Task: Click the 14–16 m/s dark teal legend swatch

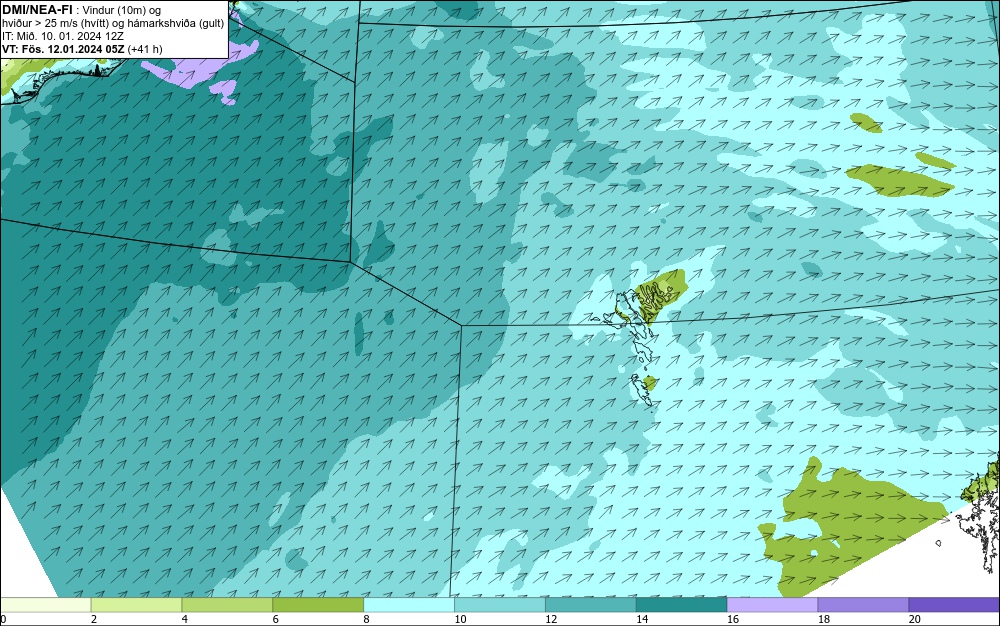Action: (x=682, y=604)
